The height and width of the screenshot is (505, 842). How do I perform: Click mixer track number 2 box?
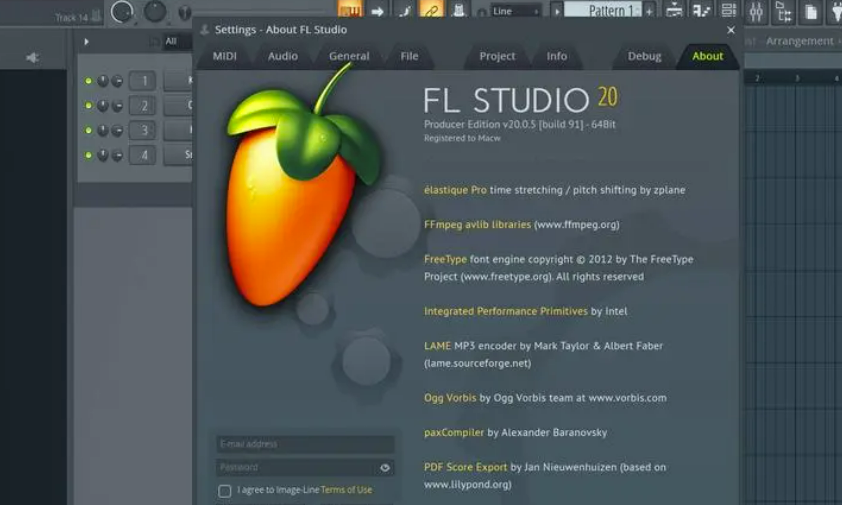coord(143,105)
